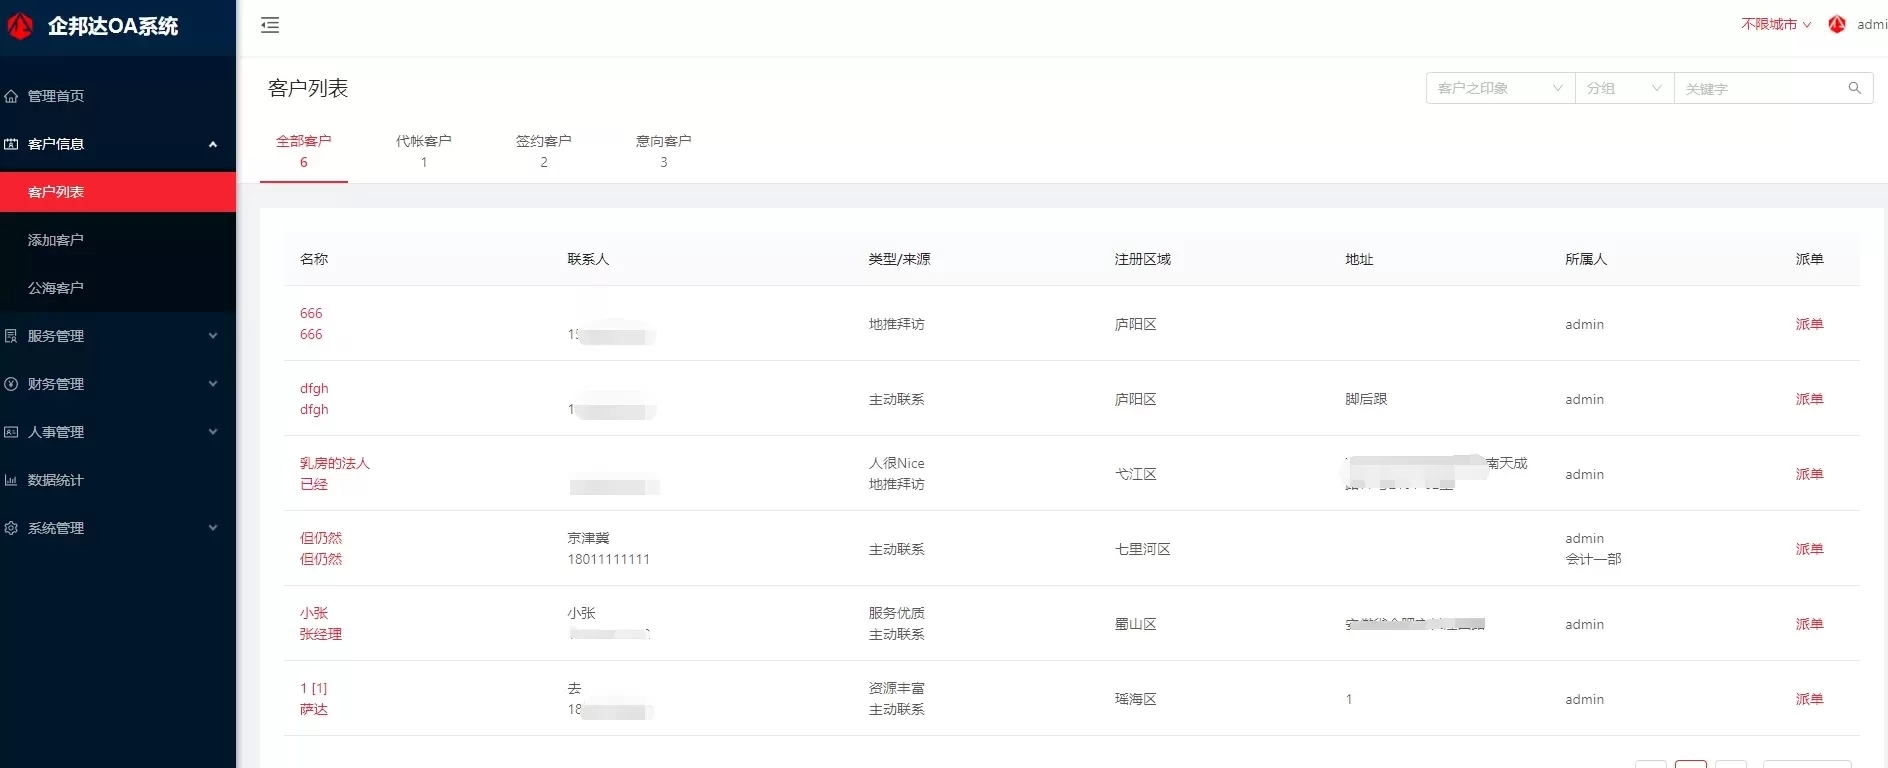Open the 客户之印象 dropdown
Image resolution: width=1888 pixels, height=768 pixels.
pos(1499,88)
